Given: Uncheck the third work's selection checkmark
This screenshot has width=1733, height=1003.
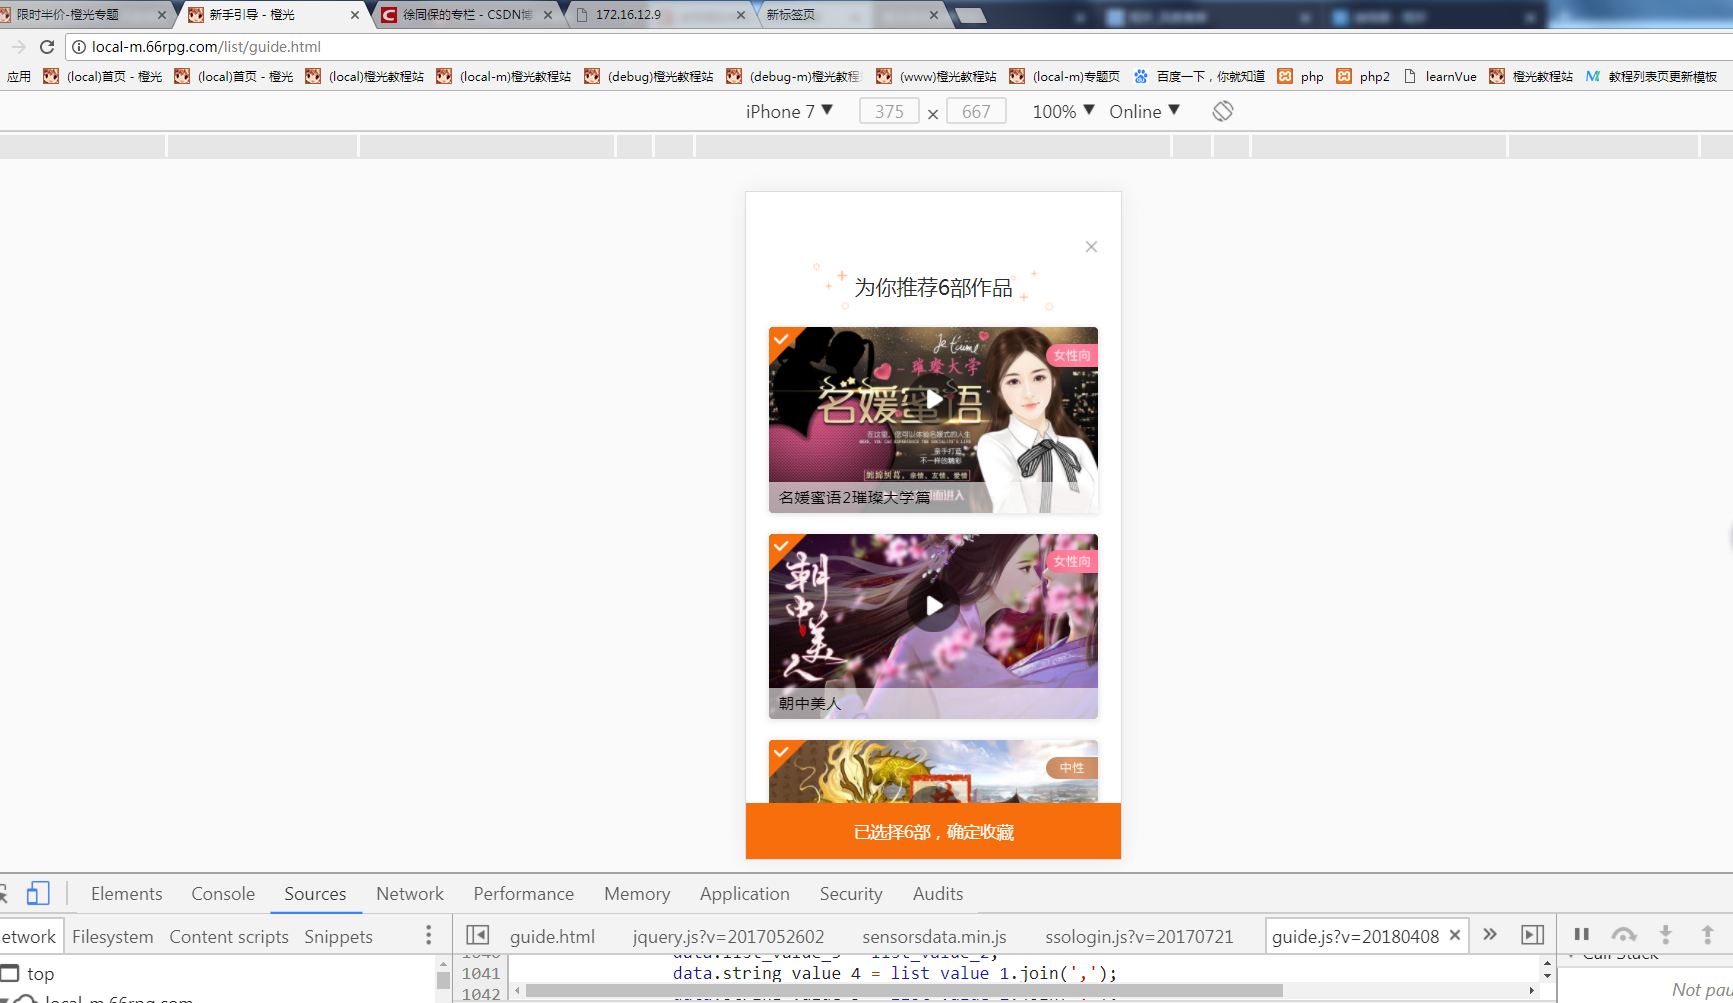Looking at the screenshot, I should click(x=782, y=752).
